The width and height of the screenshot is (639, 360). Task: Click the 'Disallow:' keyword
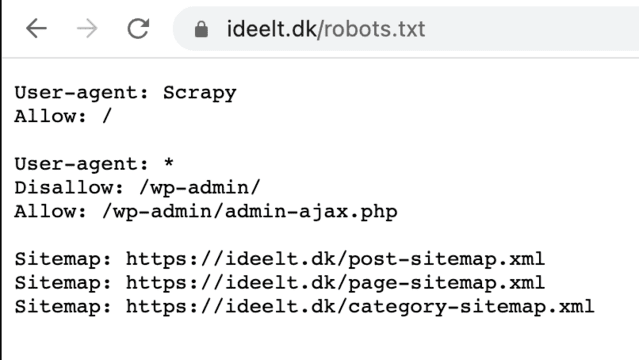click(69, 188)
